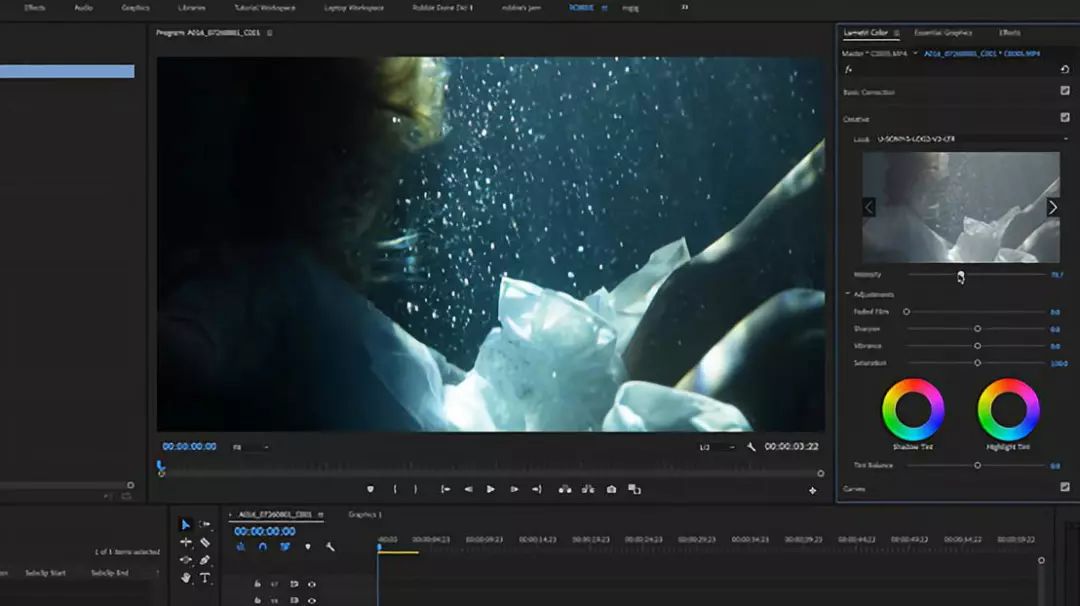Add a marker in Program monitor
Screen dimensions: 1080x606
(370, 489)
